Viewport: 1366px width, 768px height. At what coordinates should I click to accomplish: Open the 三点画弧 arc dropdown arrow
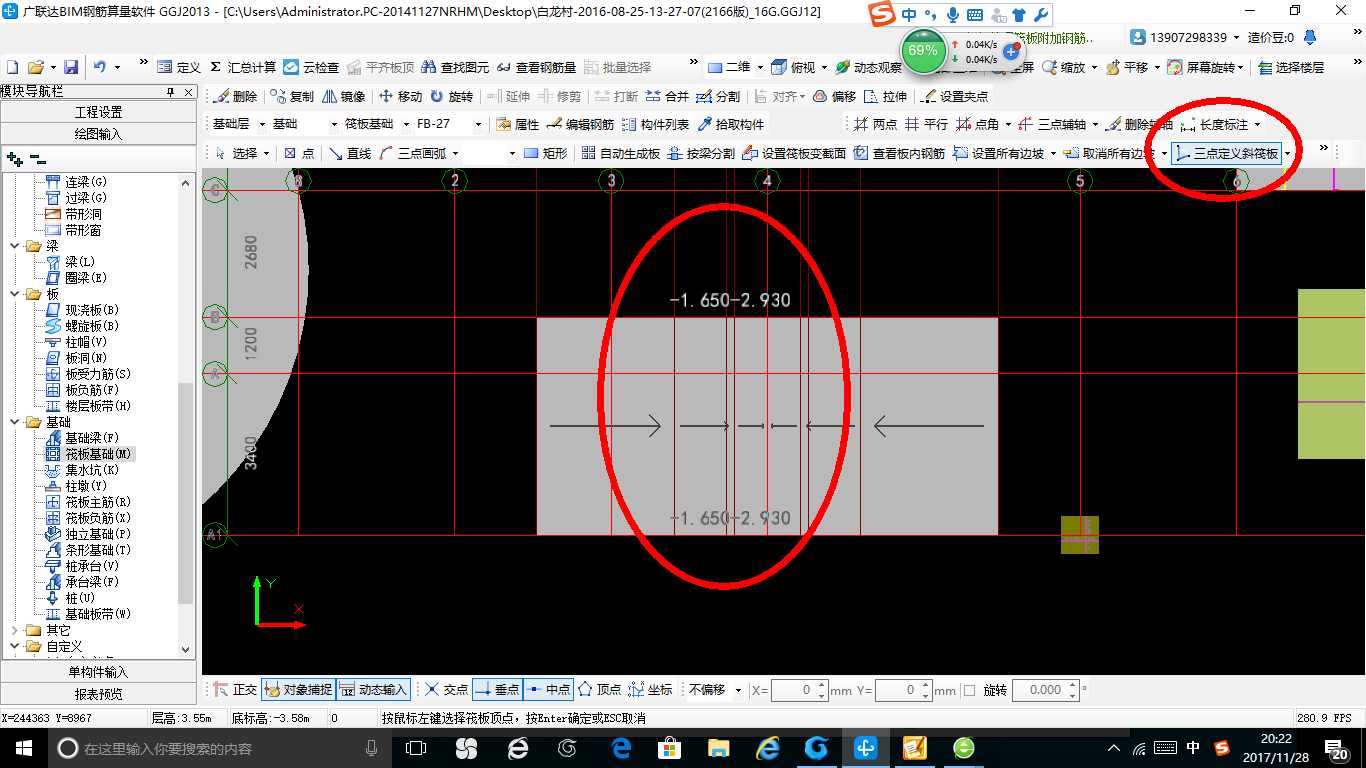coord(455,153)
